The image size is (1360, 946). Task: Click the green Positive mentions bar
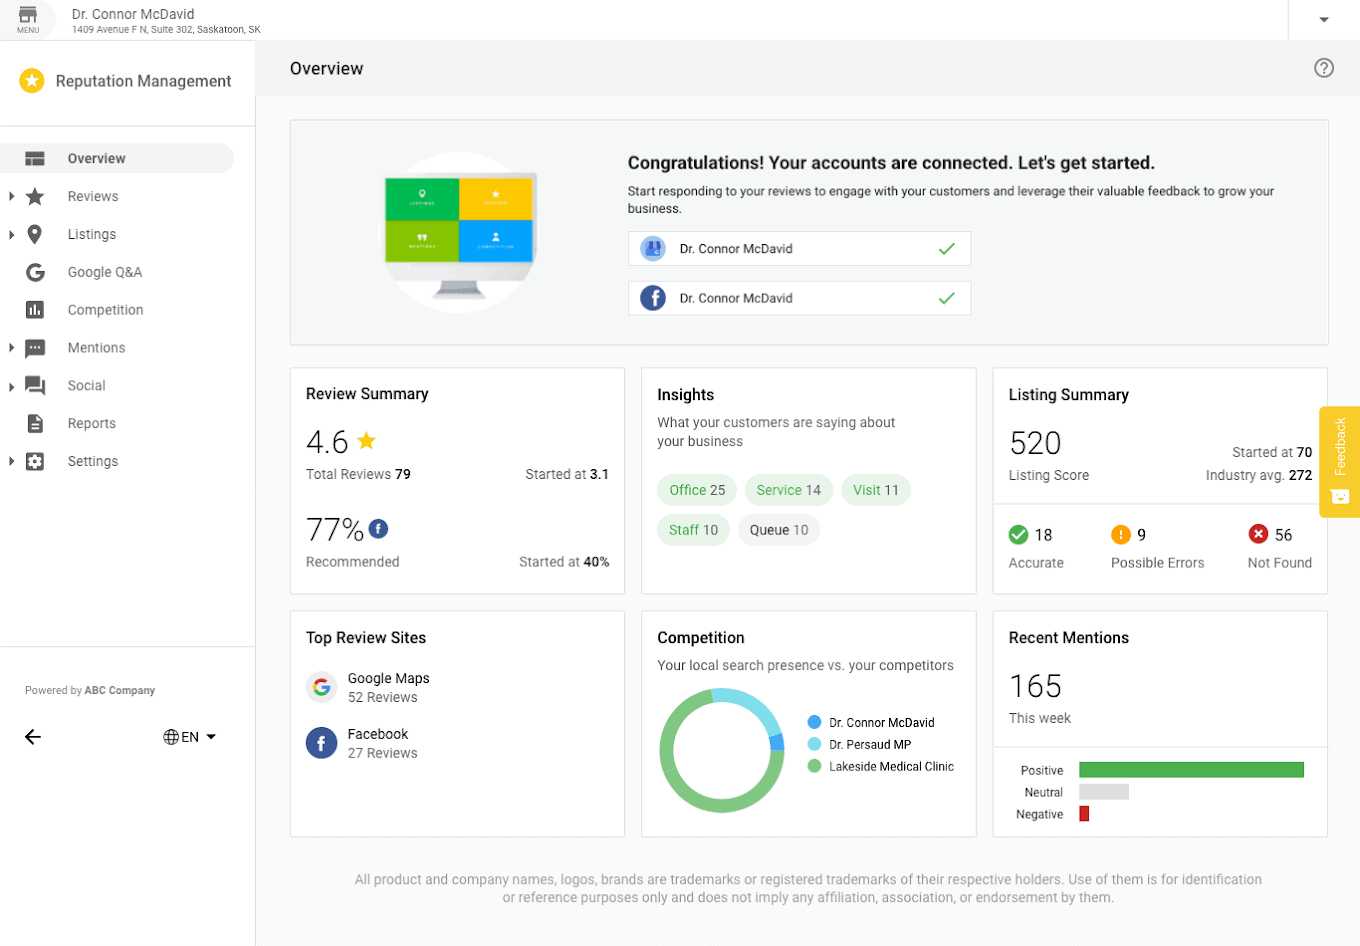click(x=1191, y=770)
